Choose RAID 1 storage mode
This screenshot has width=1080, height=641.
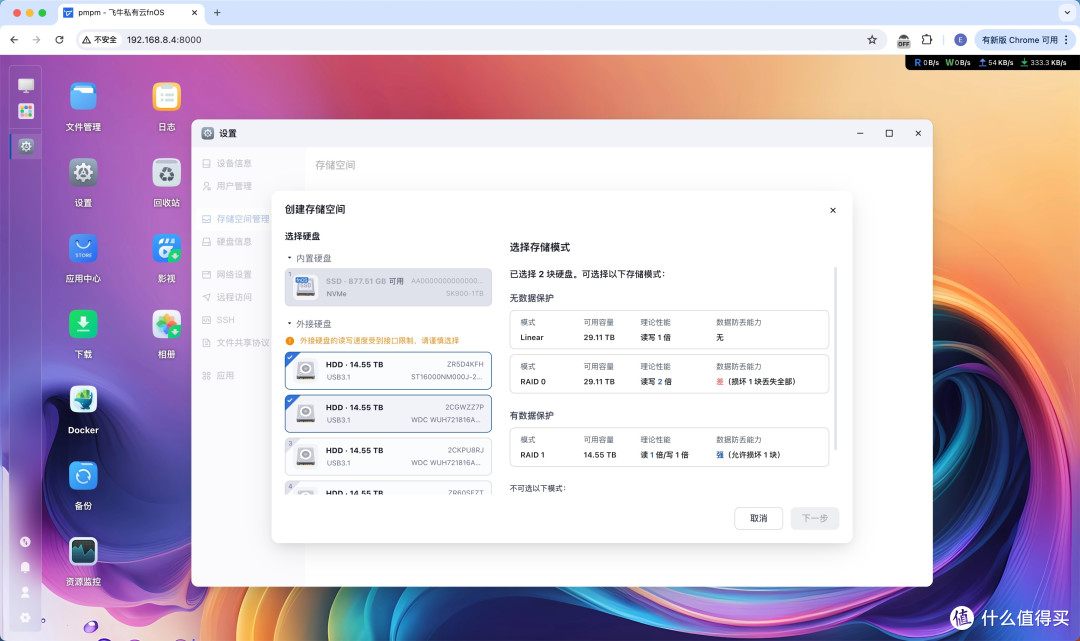[x=669, y=447]
